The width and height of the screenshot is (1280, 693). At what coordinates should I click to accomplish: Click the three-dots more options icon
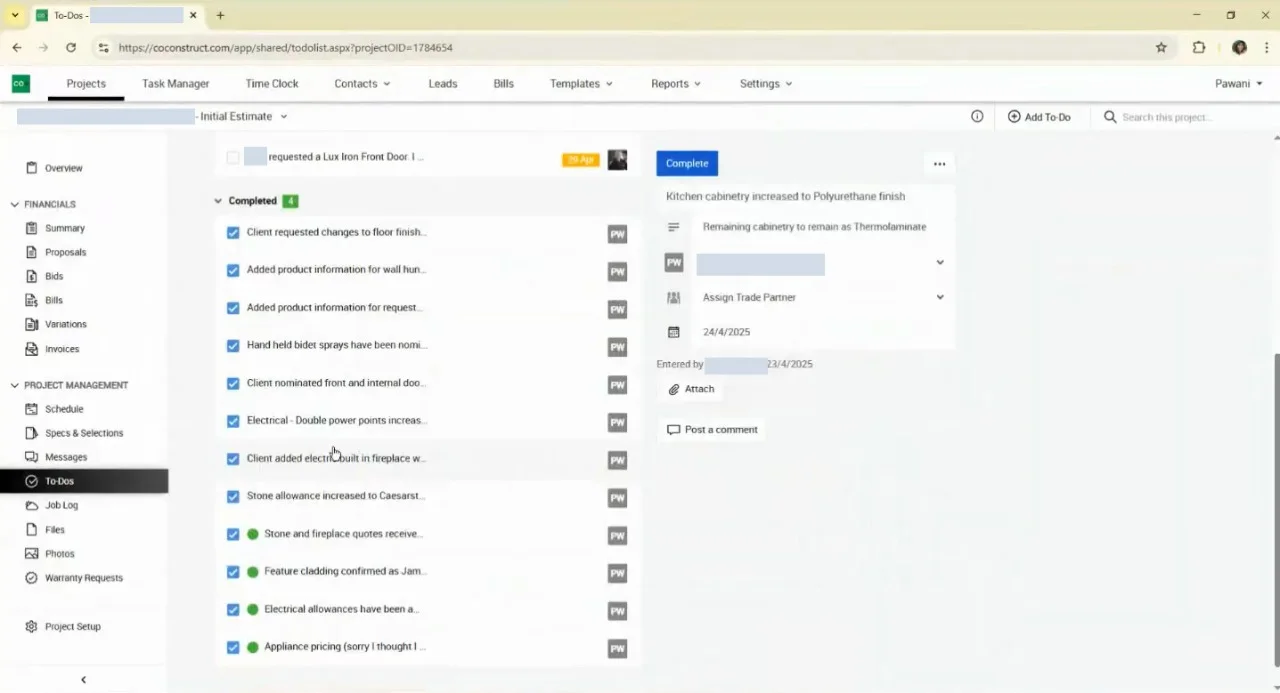click(939, 164)
